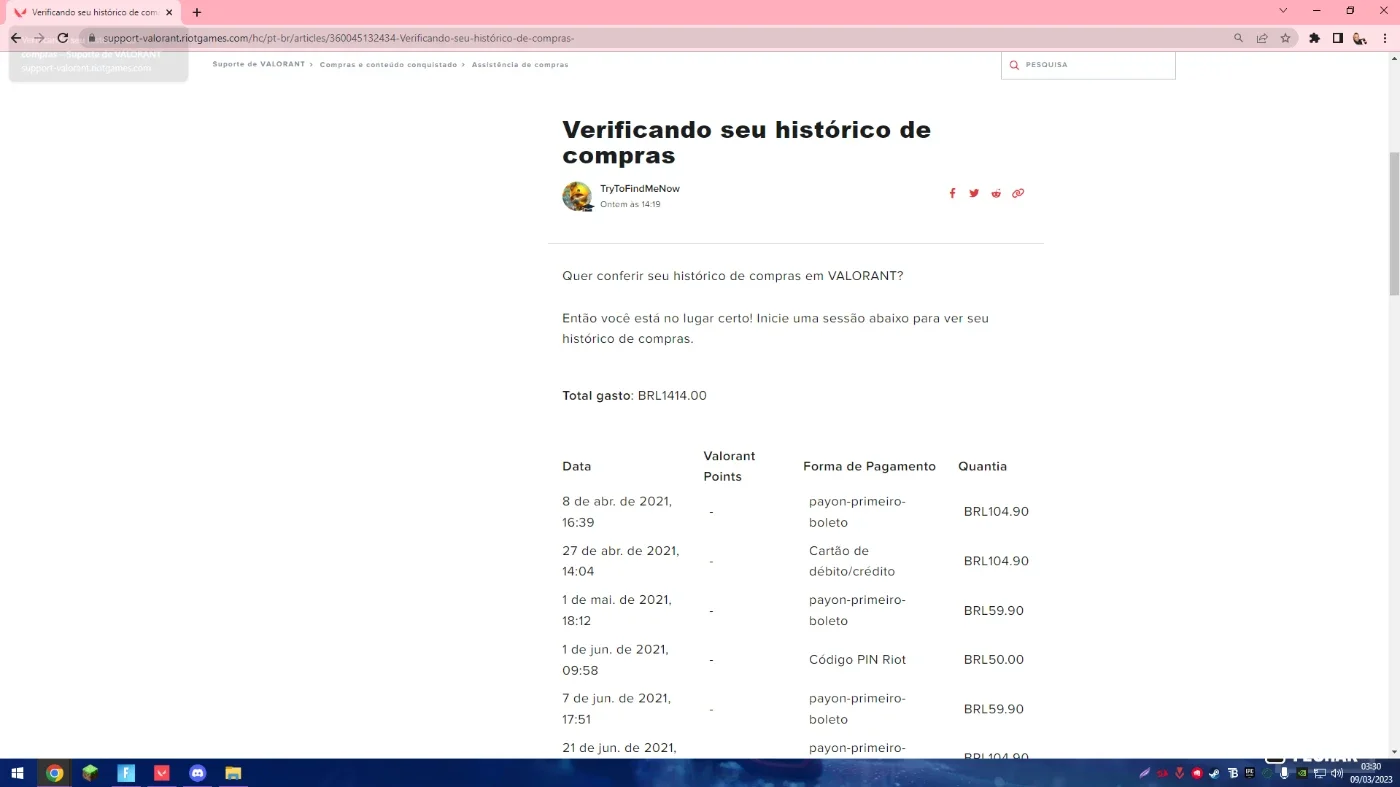1400x787 pixels.
Task: Select the Verificando seu histórico browser tab
Action: 93,12
